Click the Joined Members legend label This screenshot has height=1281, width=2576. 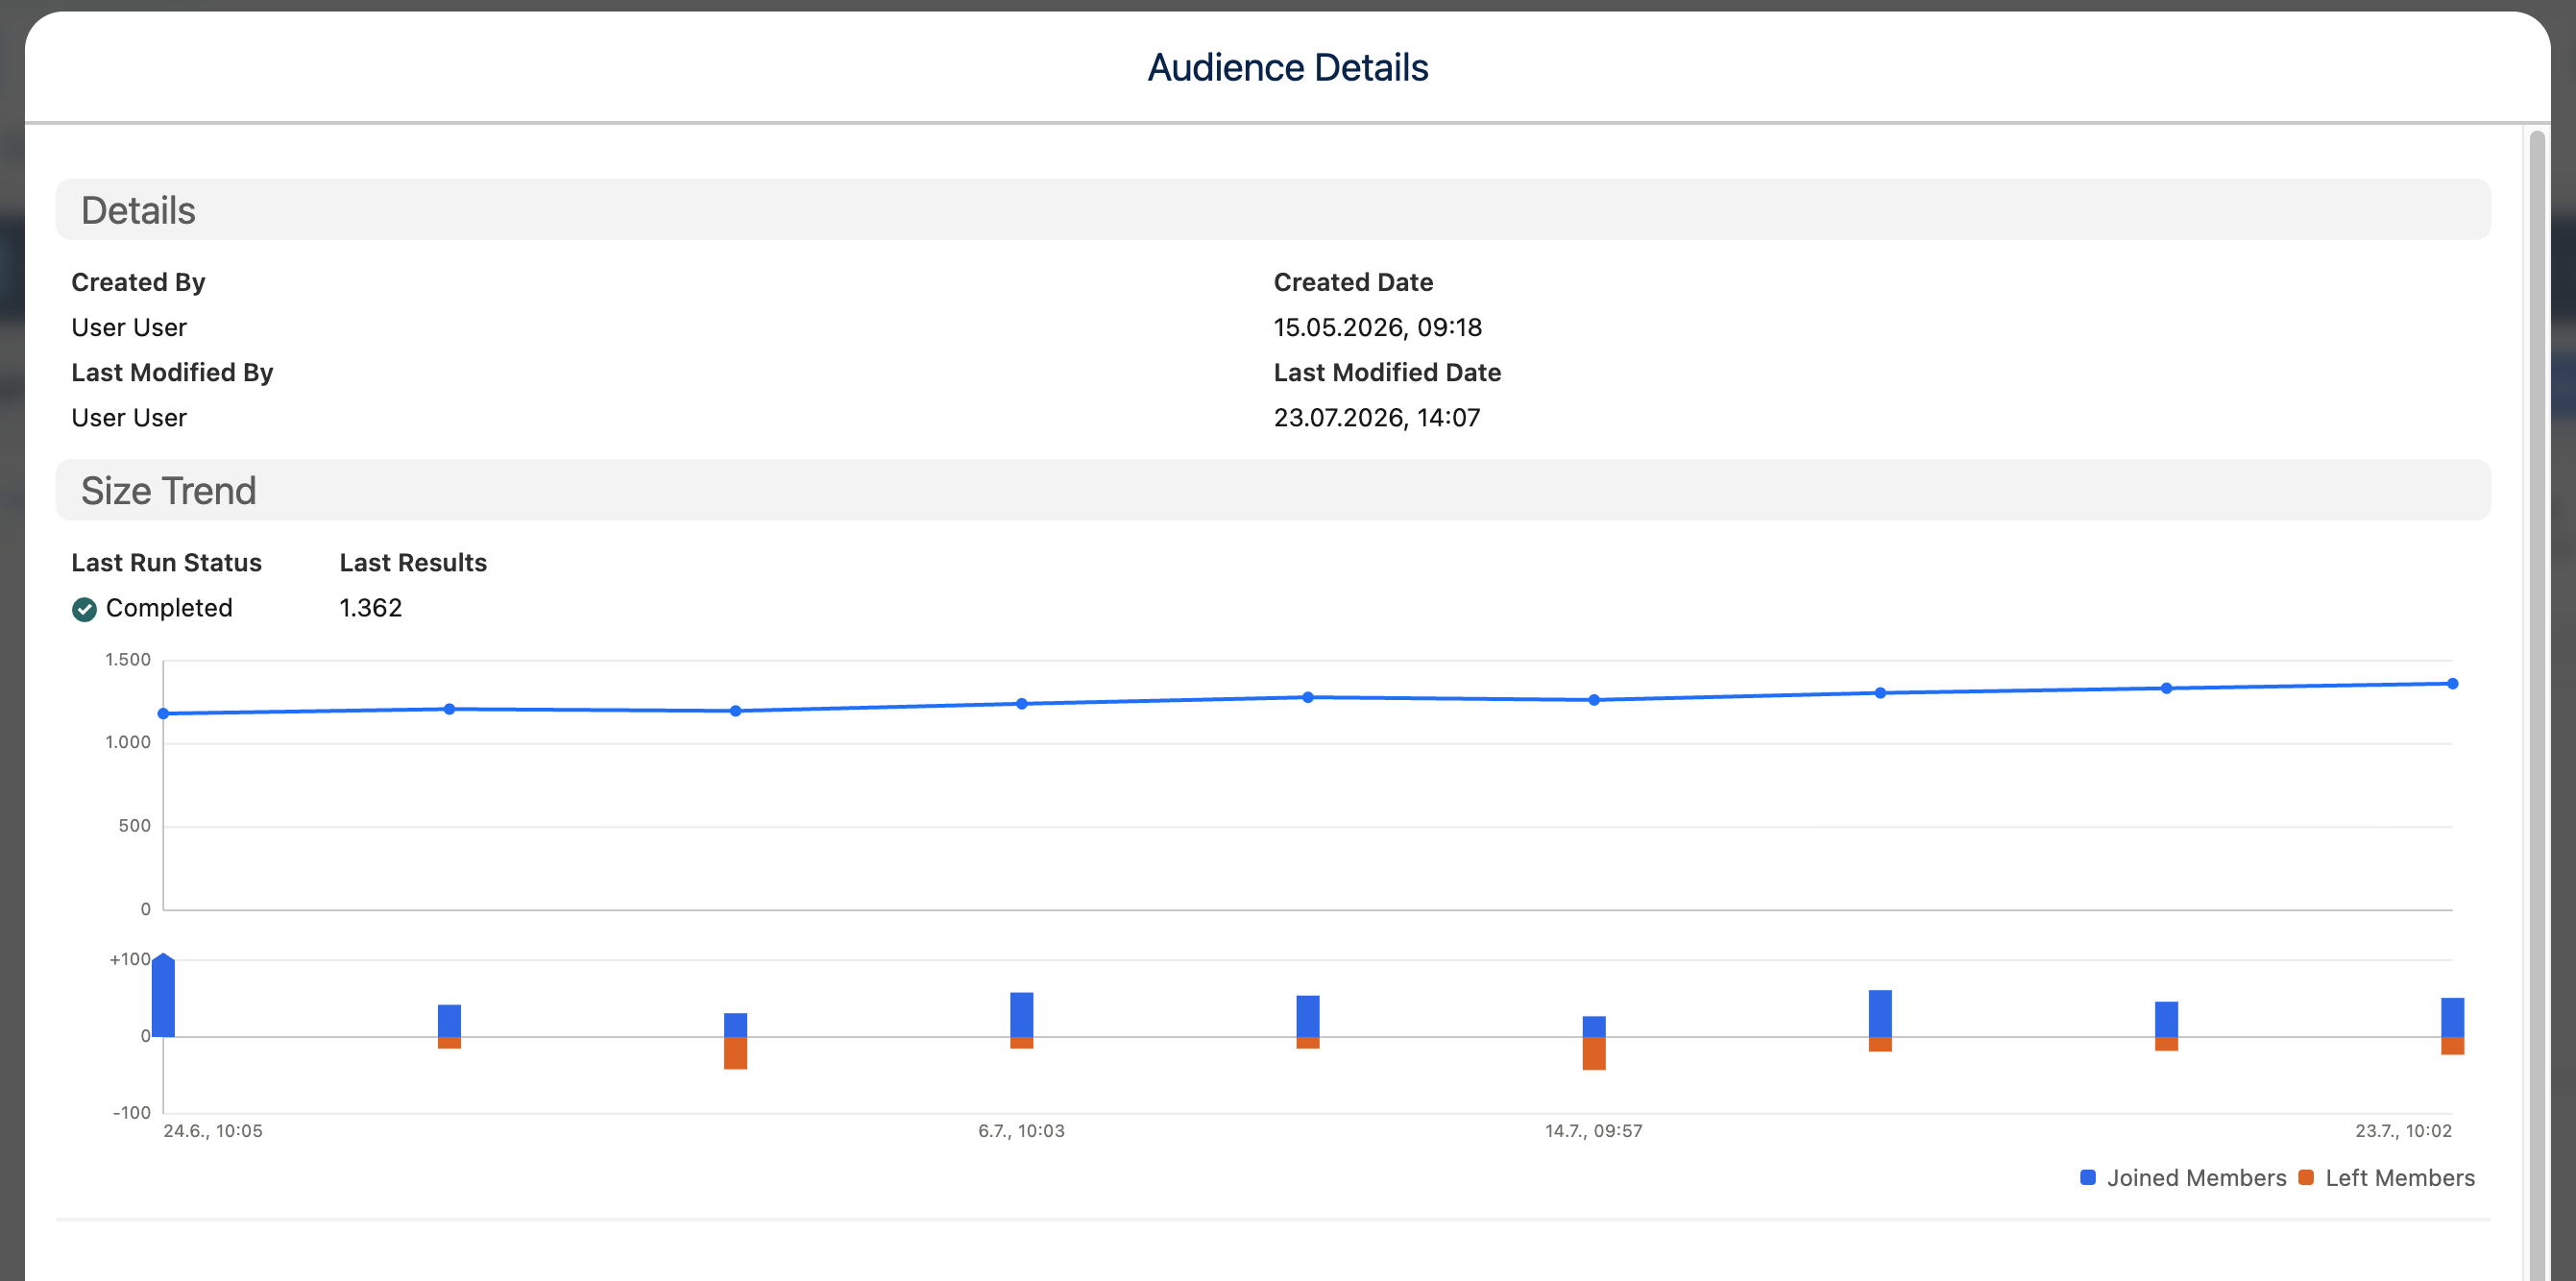coord(2196,1178)
